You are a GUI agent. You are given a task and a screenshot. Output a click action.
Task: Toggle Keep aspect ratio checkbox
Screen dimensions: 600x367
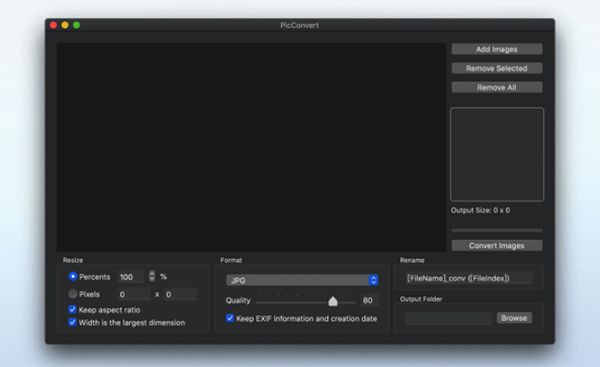pos(72,309)
